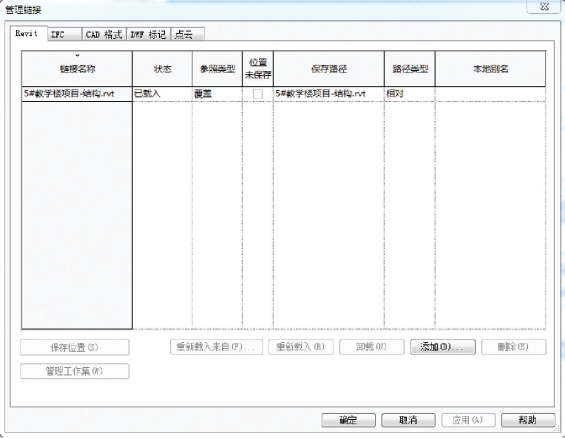The image size is (565, 438).
Task: Click the 本地别名 column header
Action: pos(490,68)
